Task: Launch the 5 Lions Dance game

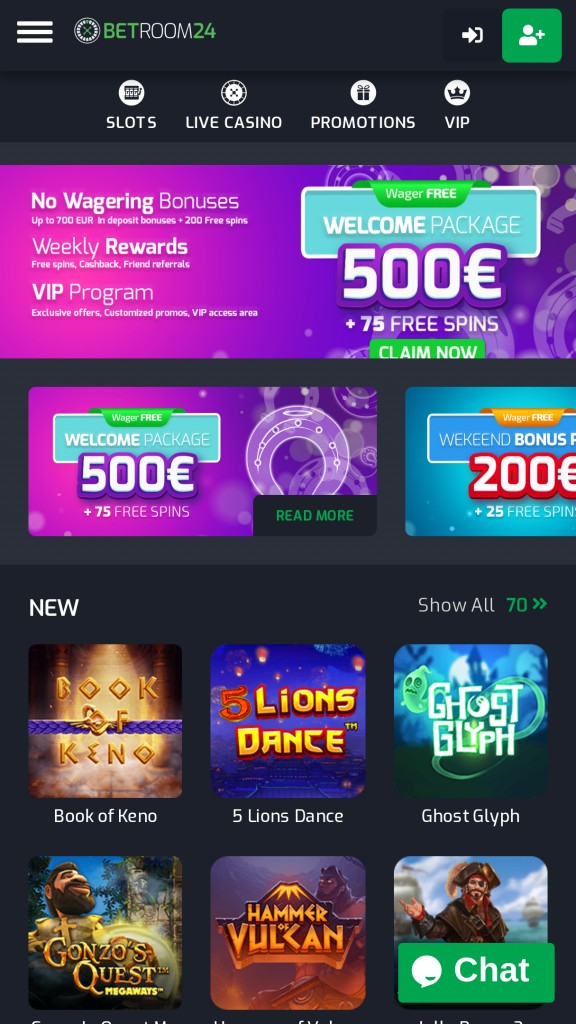Action: point(288,721)
